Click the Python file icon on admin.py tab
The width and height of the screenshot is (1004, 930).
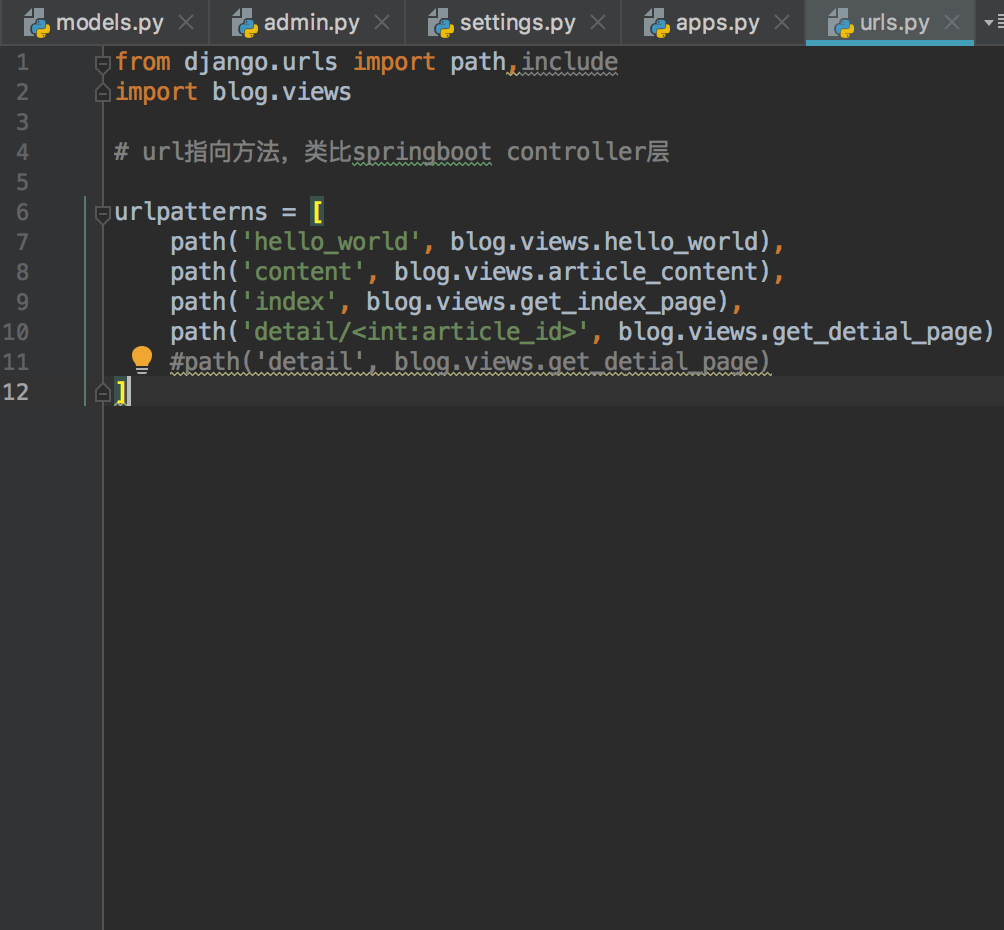point(245,22)
